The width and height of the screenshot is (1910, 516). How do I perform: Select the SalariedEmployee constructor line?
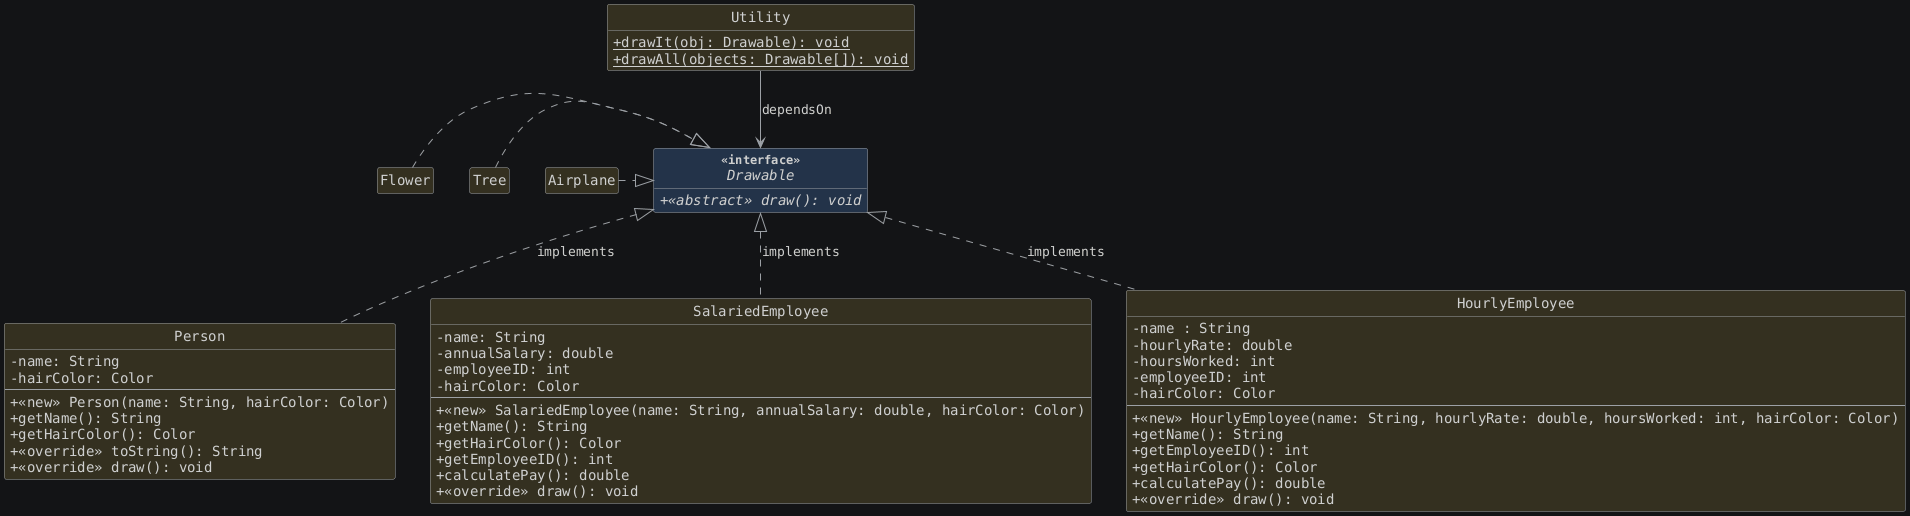click(x=760, y=410)
